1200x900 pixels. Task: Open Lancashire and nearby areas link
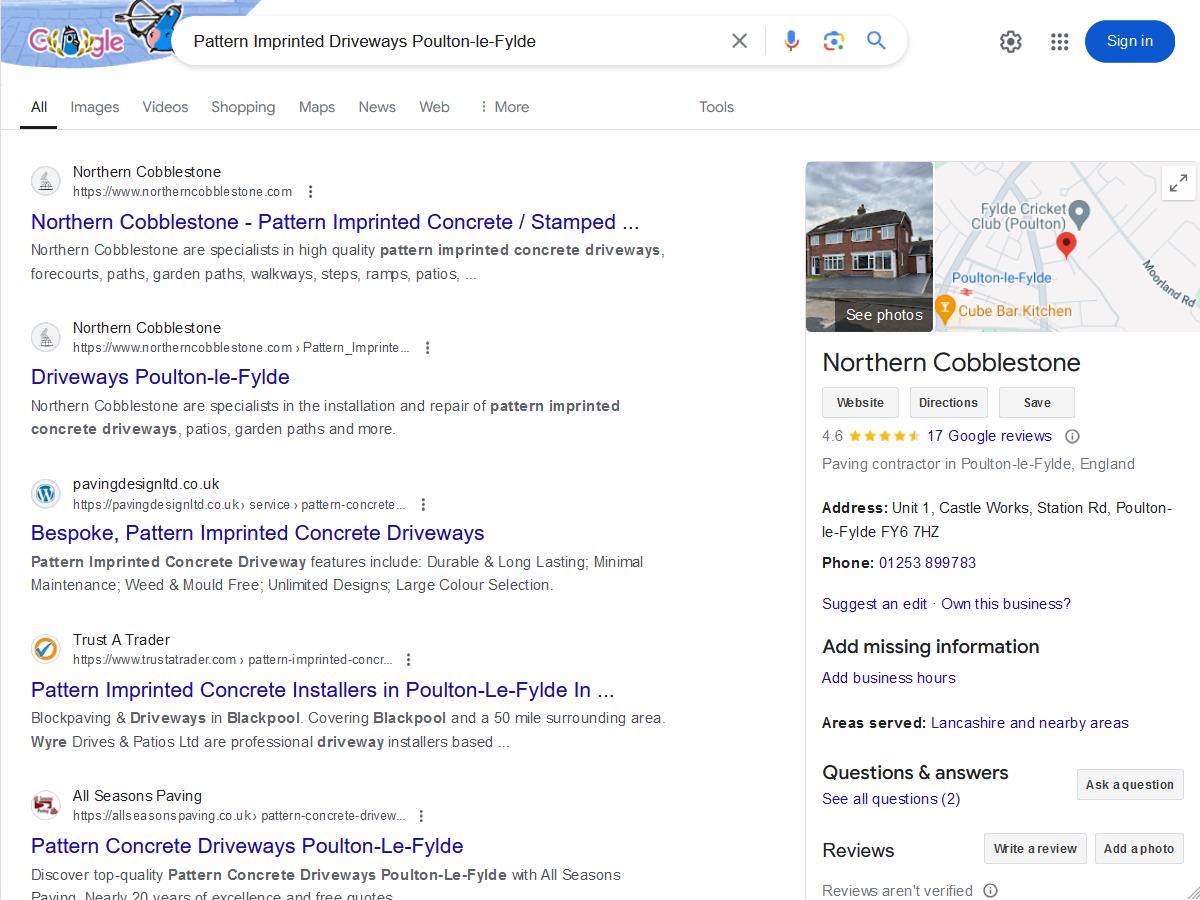coord(1030,723)
